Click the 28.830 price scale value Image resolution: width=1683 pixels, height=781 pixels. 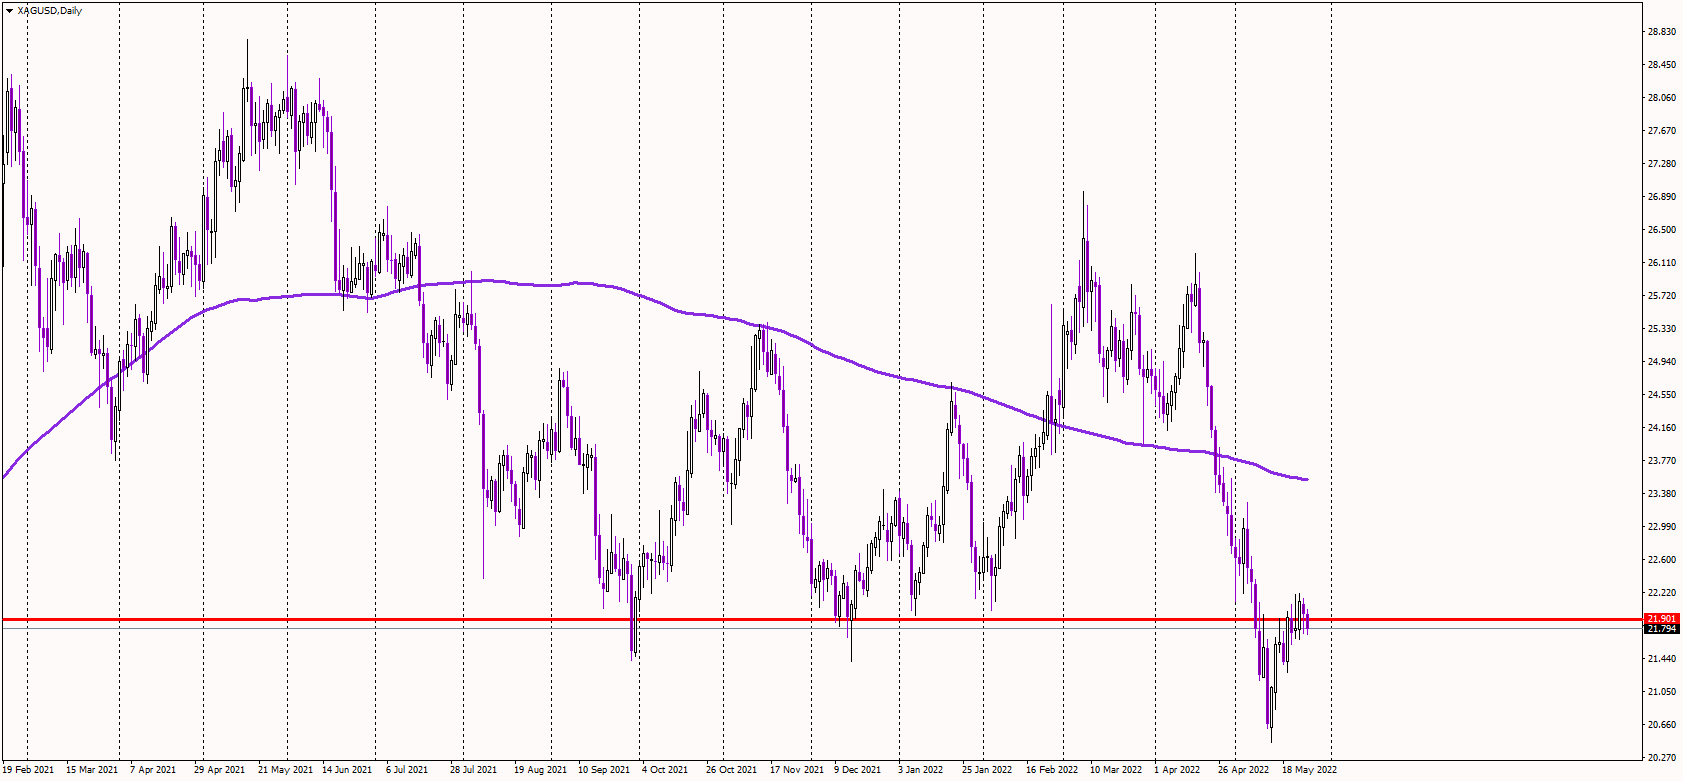coord(1662,32)
